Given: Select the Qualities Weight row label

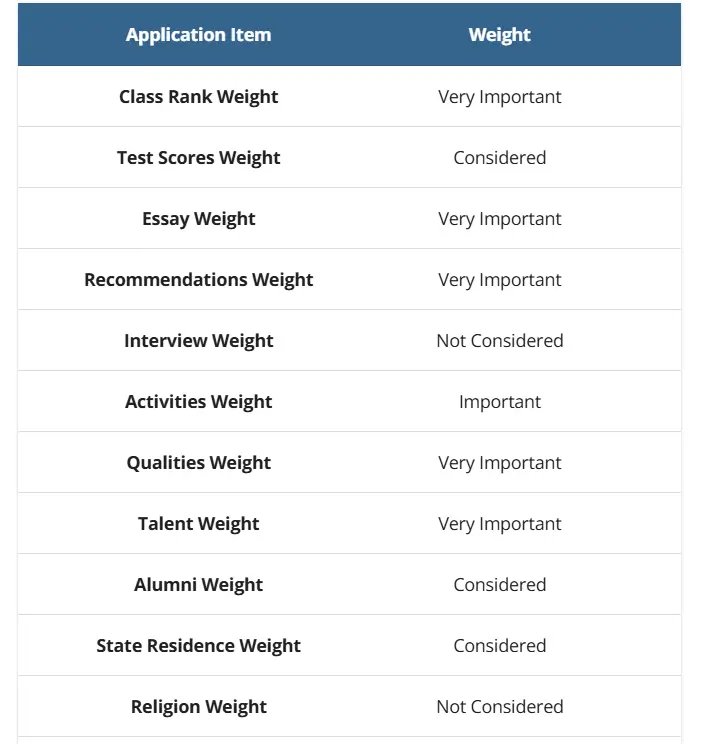Looking at the screenshot, I should pos(198,463).
